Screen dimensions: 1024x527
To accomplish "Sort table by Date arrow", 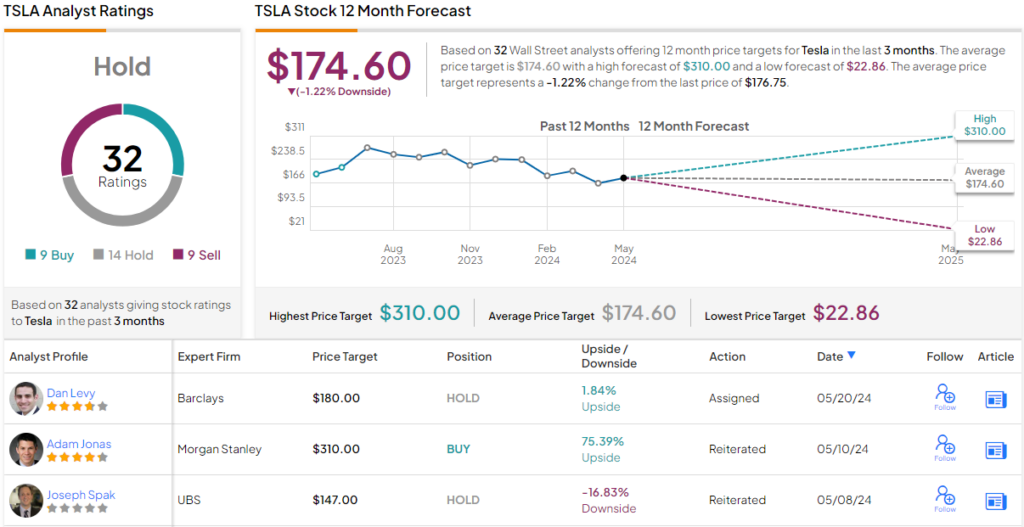I will (851, 355).
